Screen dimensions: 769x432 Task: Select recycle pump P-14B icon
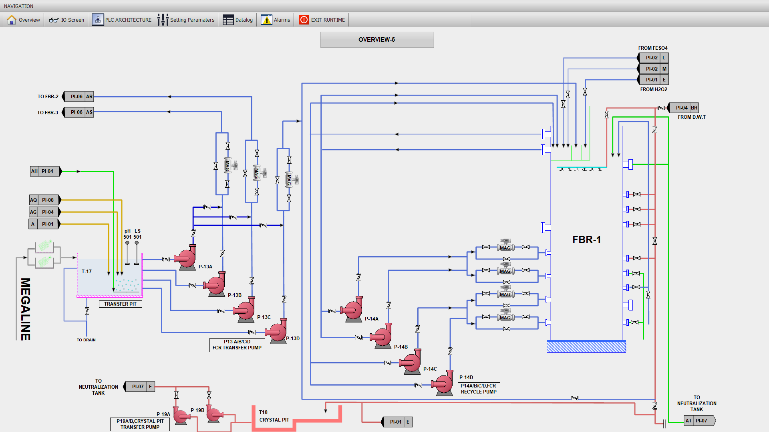(x=383, y=336)
